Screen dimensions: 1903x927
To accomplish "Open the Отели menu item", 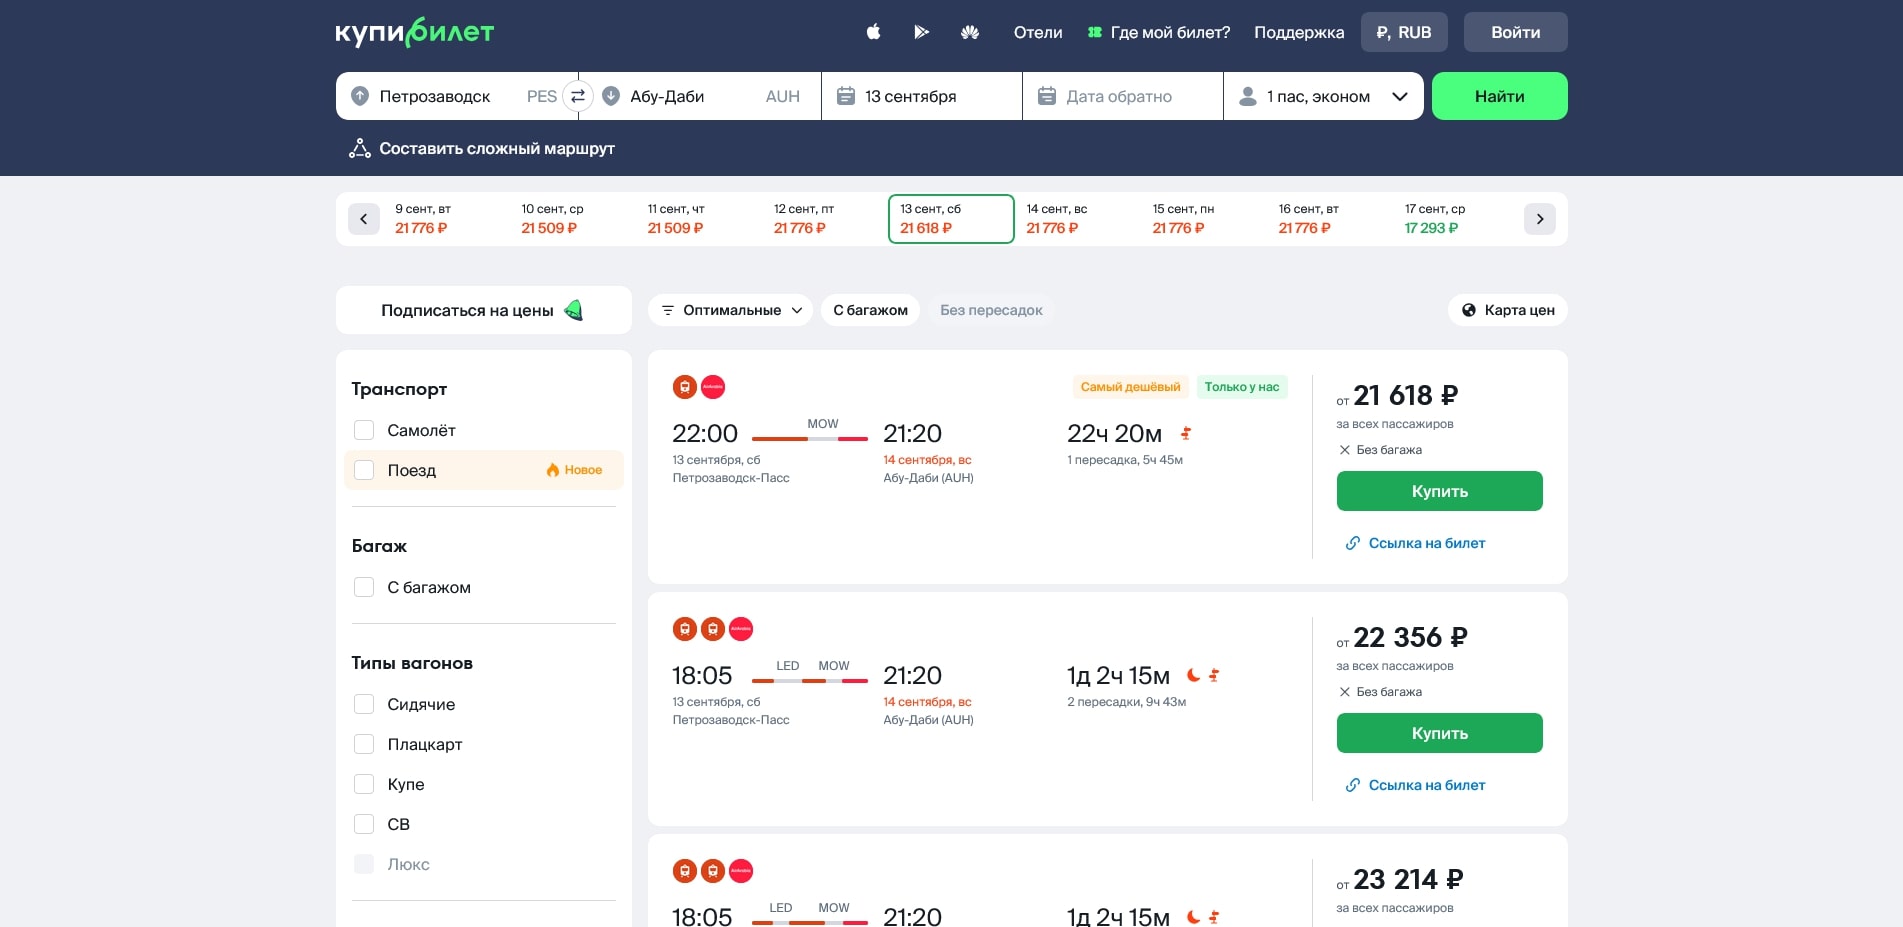I will pos(1037,32).
